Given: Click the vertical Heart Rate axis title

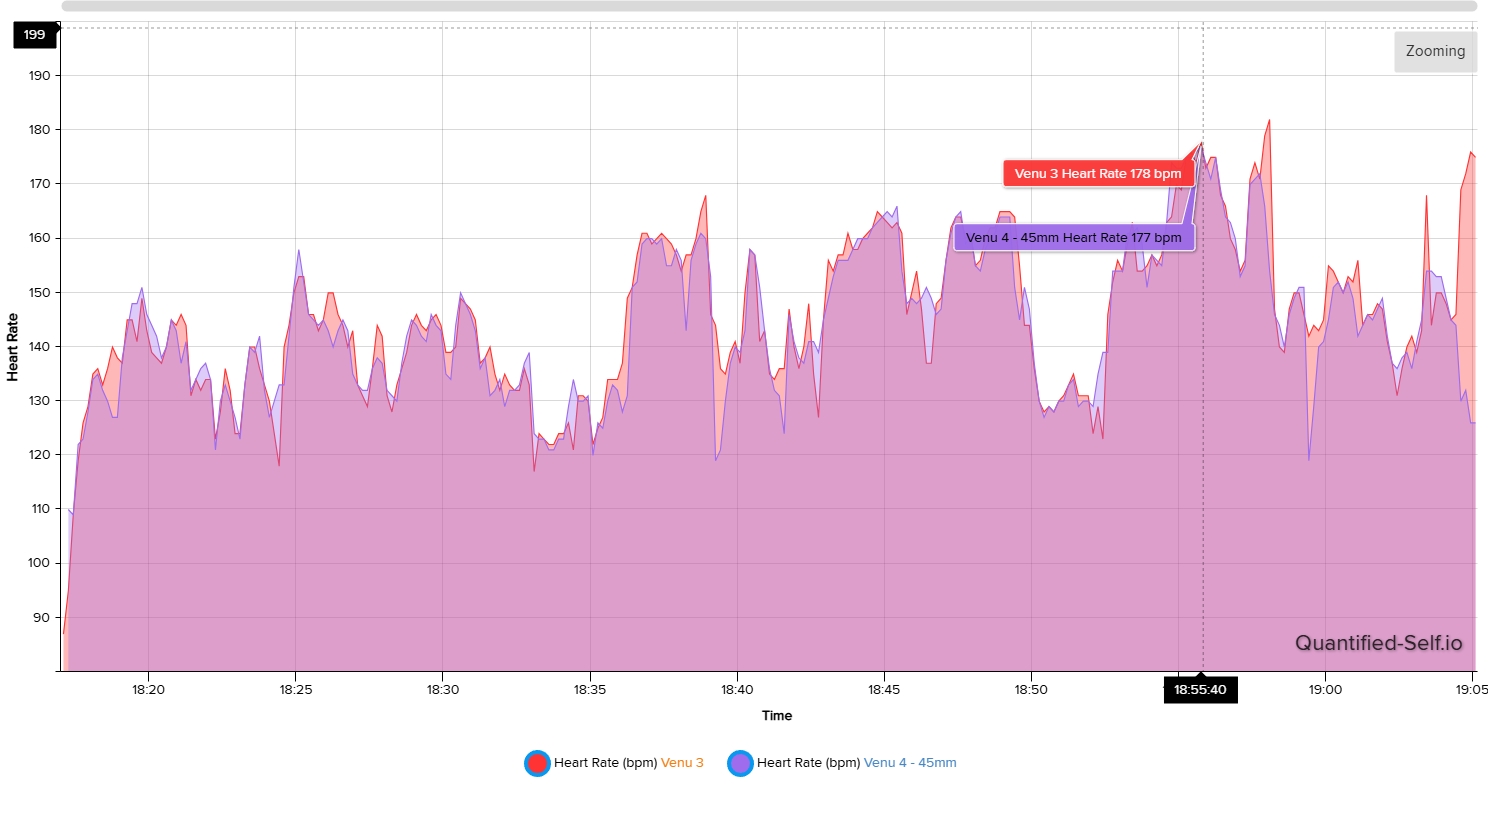Looking at the screenshot, I should pyautogui.click(x=13, y=347).
